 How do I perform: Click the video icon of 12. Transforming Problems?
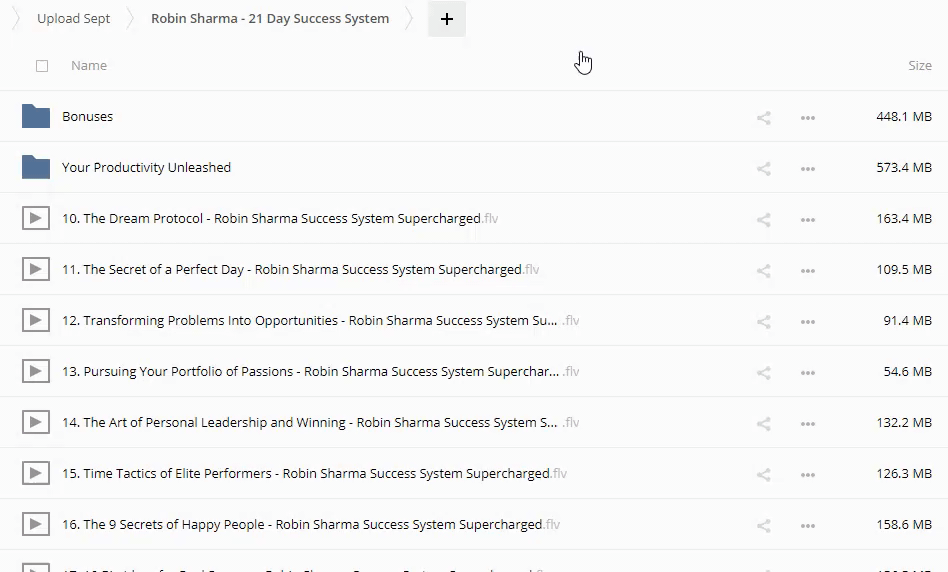(36, 321)
